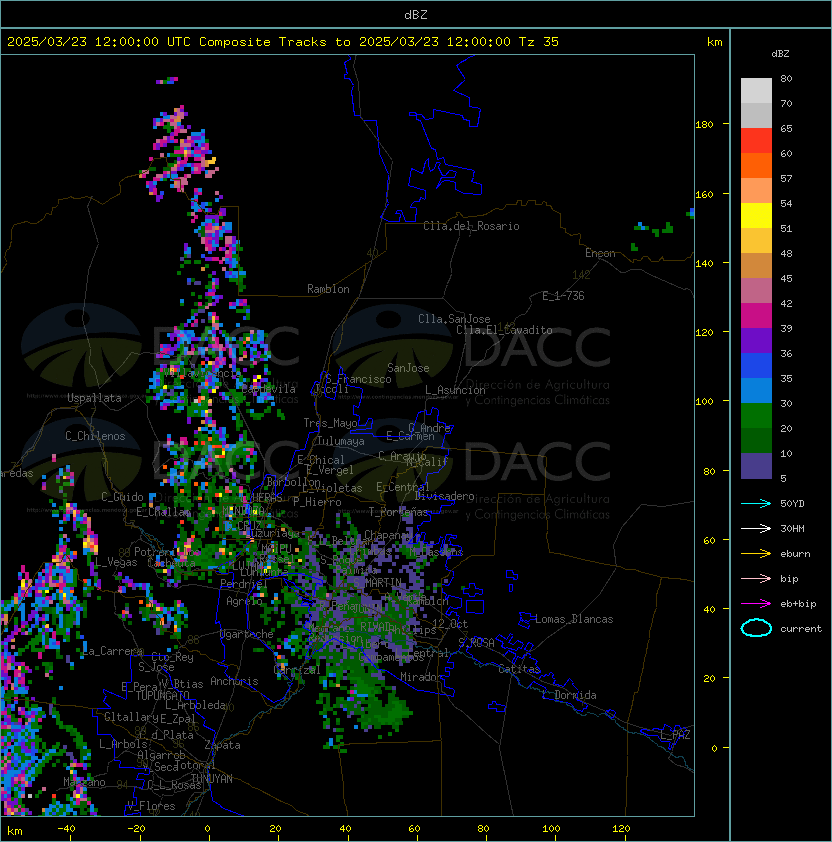832x842 pixels.
Task: Pick the bright yellow swatch in dBZ scale
Action: [756, 215]
